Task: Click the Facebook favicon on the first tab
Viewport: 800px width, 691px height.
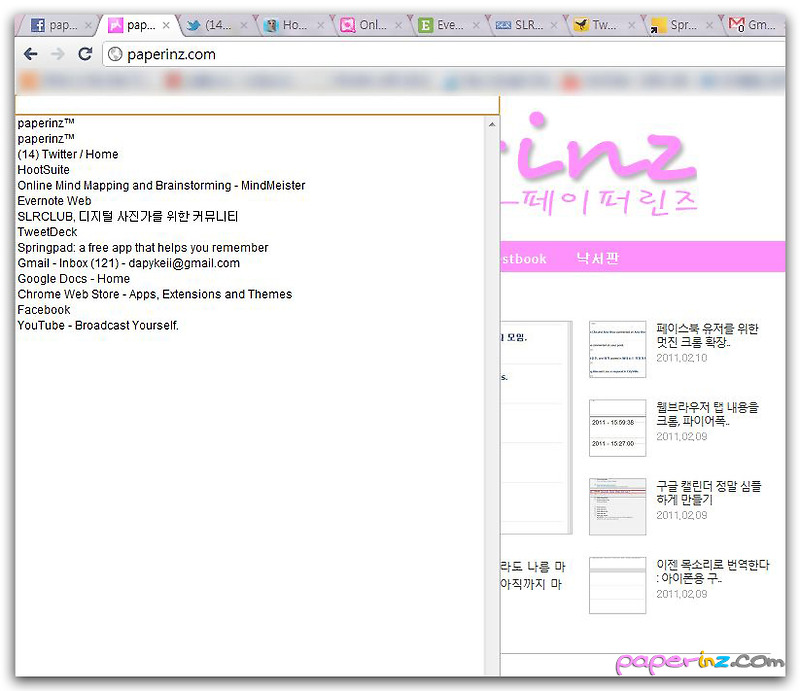Action: coord(38,25)
